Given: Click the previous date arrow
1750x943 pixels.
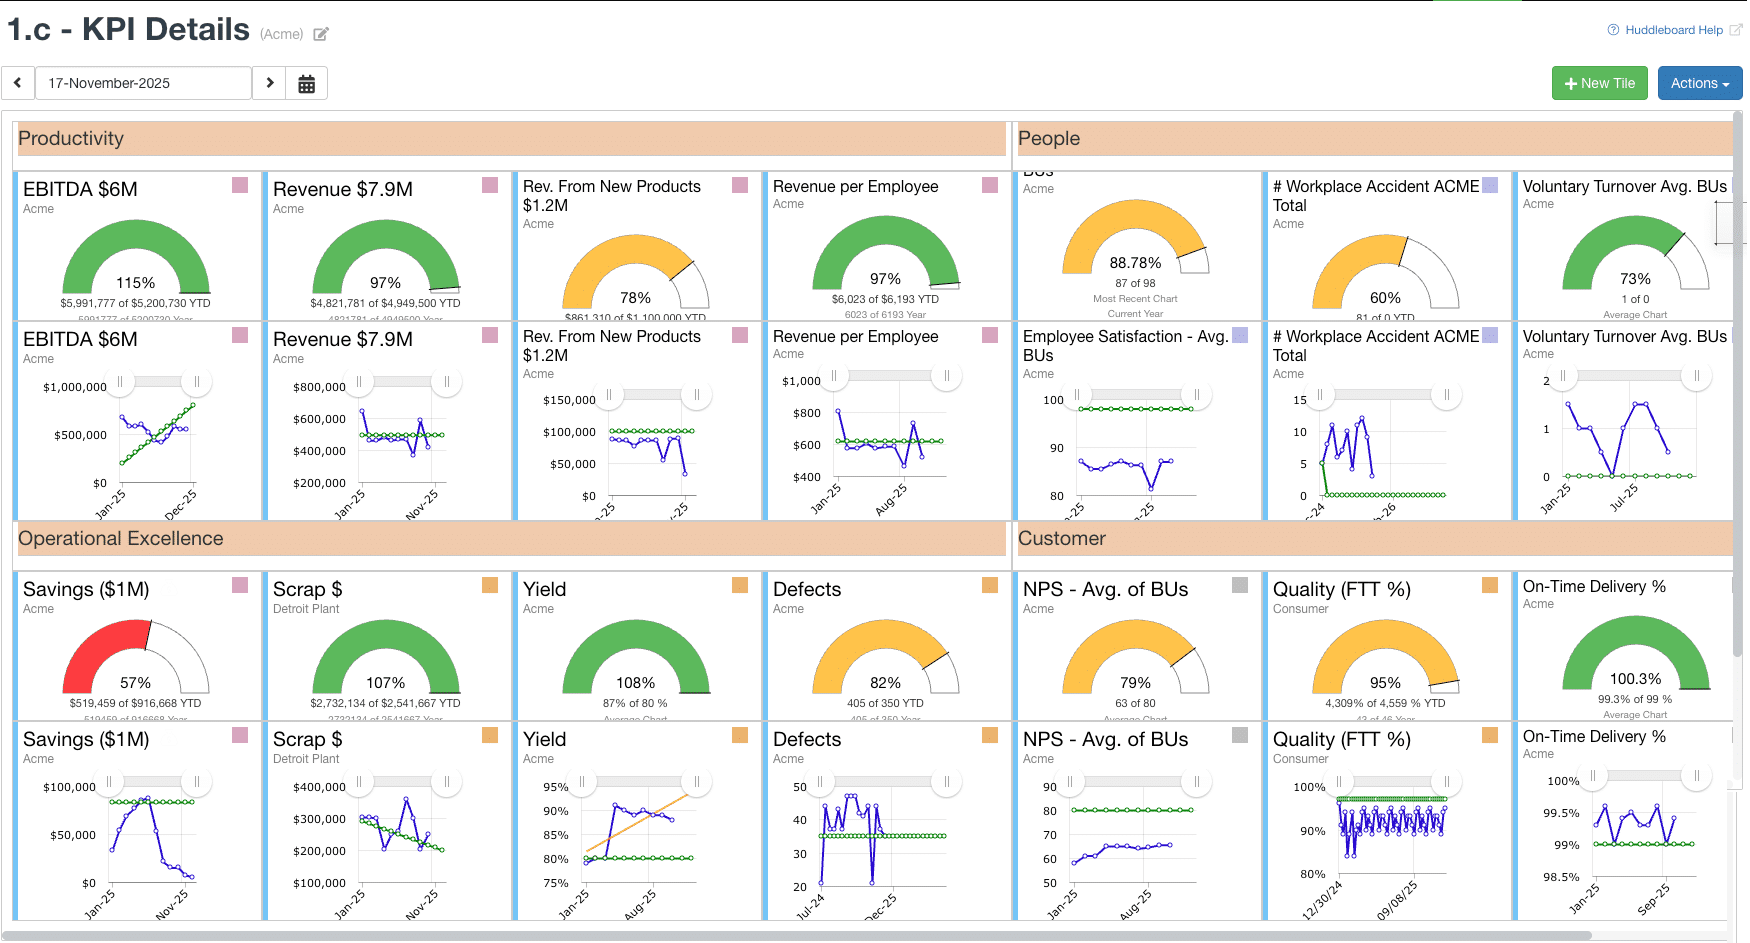Looking at the screenshot, I should click(x=18, y=83).
